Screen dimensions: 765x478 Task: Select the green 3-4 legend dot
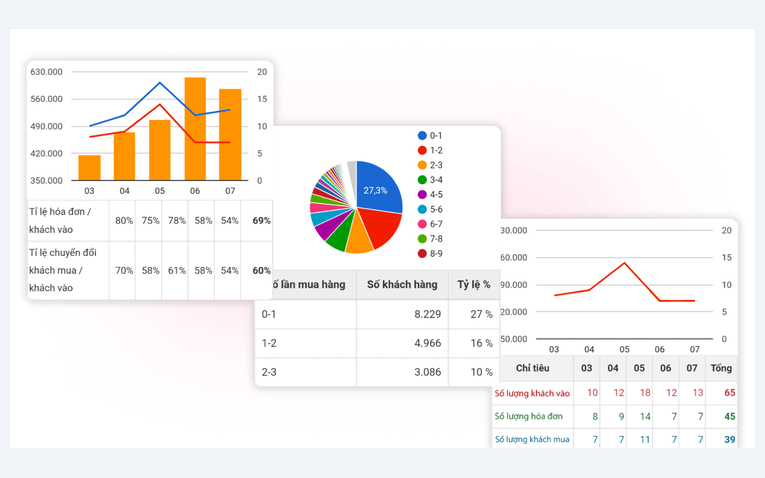click(x=422, y=180)
